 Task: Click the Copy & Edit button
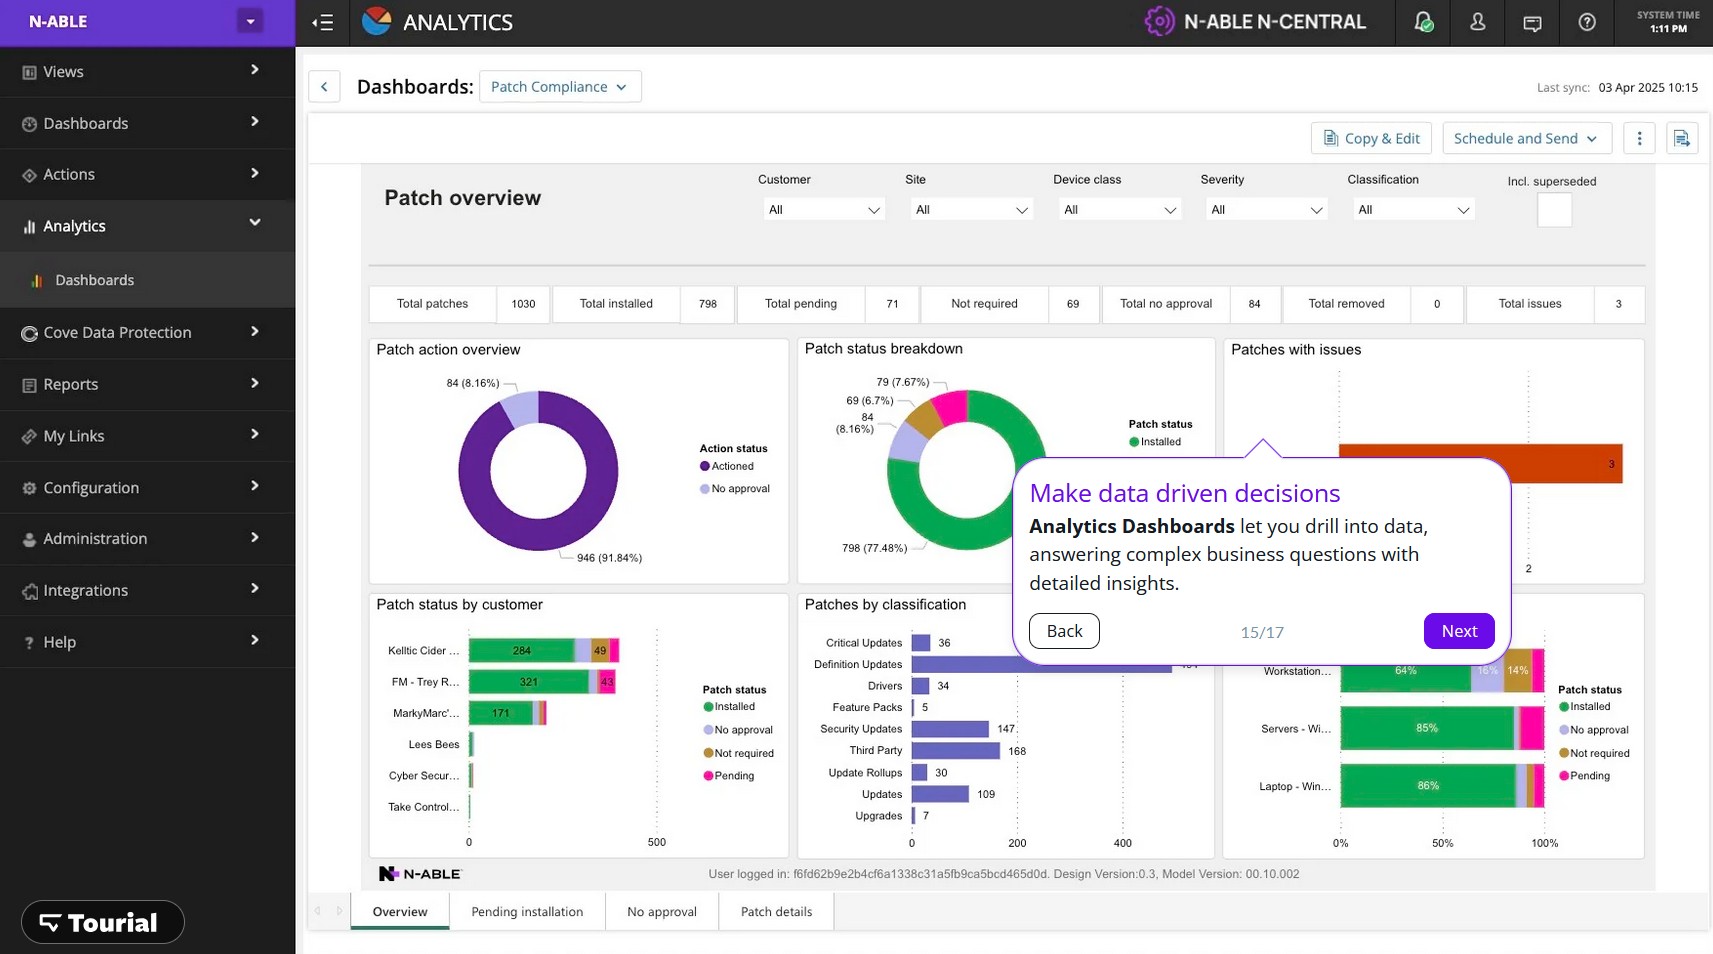coord(1371,138)
